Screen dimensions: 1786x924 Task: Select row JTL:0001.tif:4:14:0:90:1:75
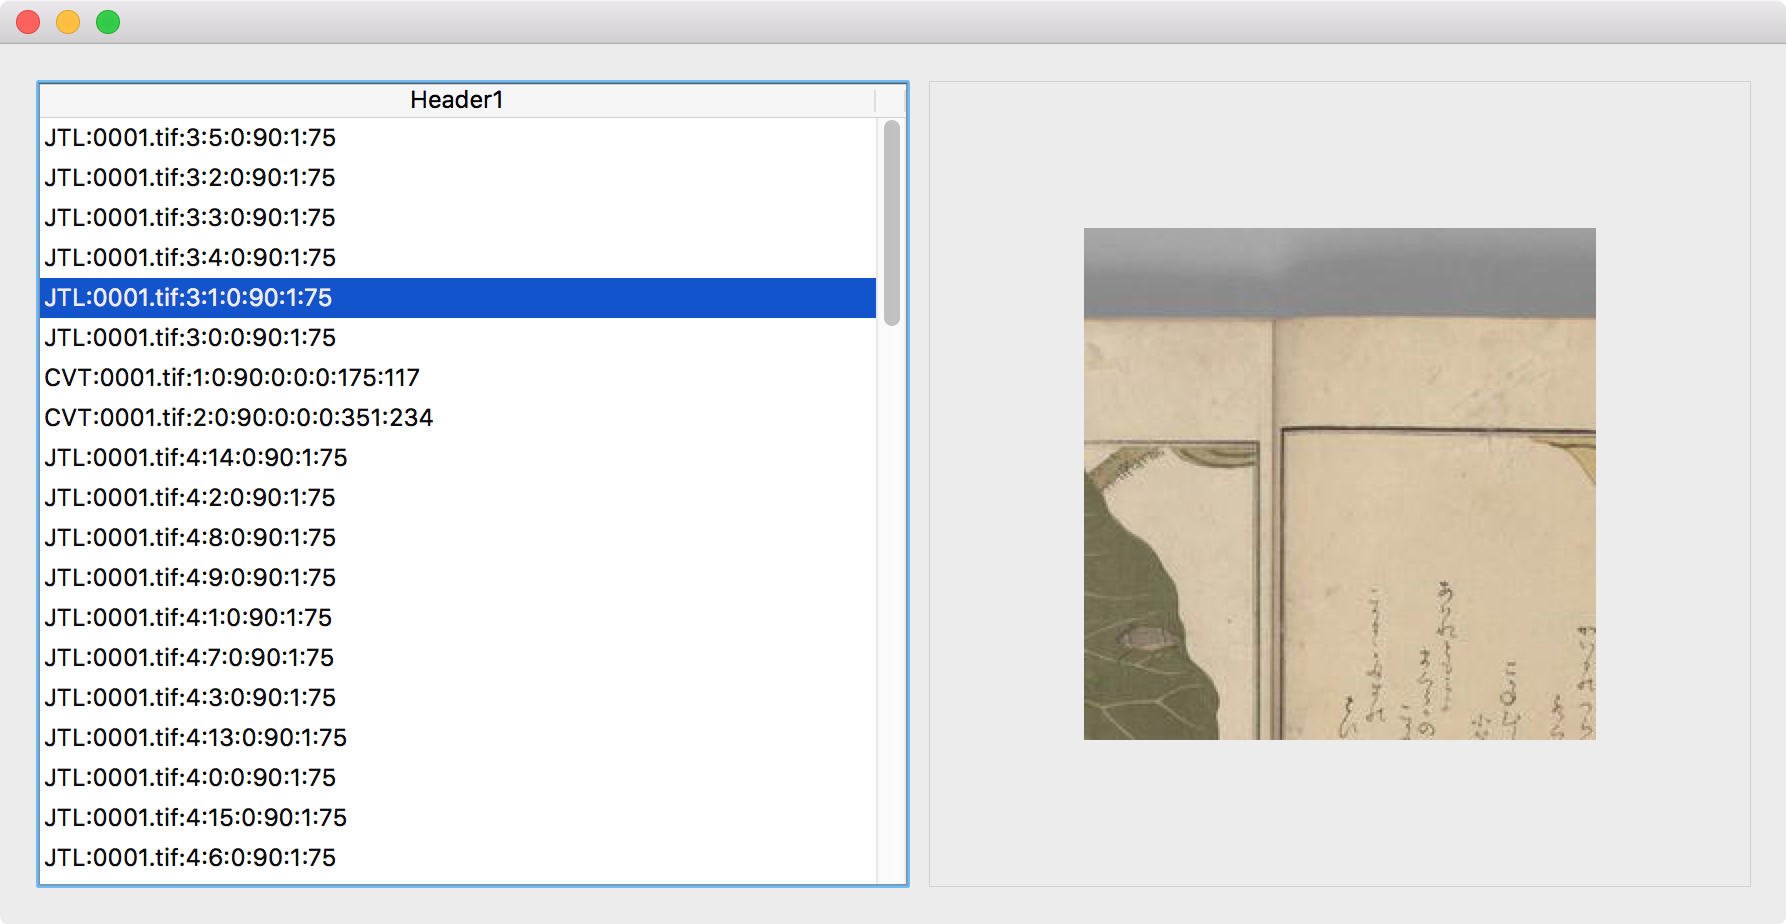click(458, 458)
